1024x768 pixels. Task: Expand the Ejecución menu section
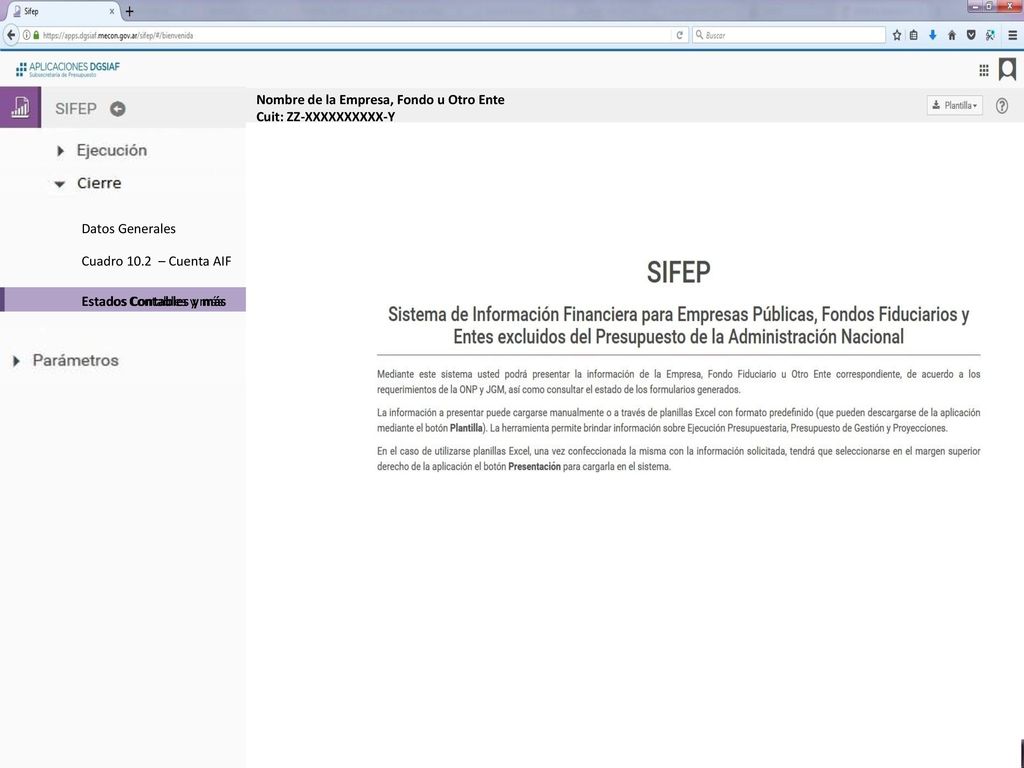click(x=103, y=150)
